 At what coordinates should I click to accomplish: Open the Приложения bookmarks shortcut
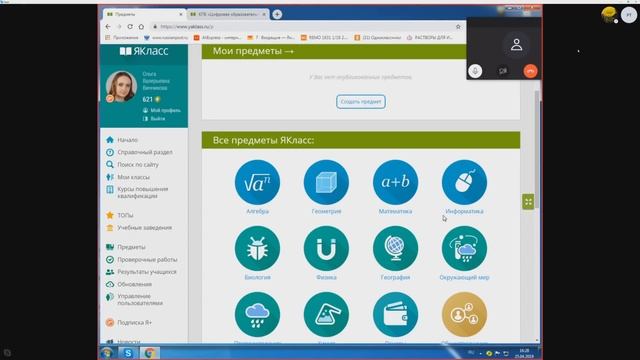(x=122, y=38)
